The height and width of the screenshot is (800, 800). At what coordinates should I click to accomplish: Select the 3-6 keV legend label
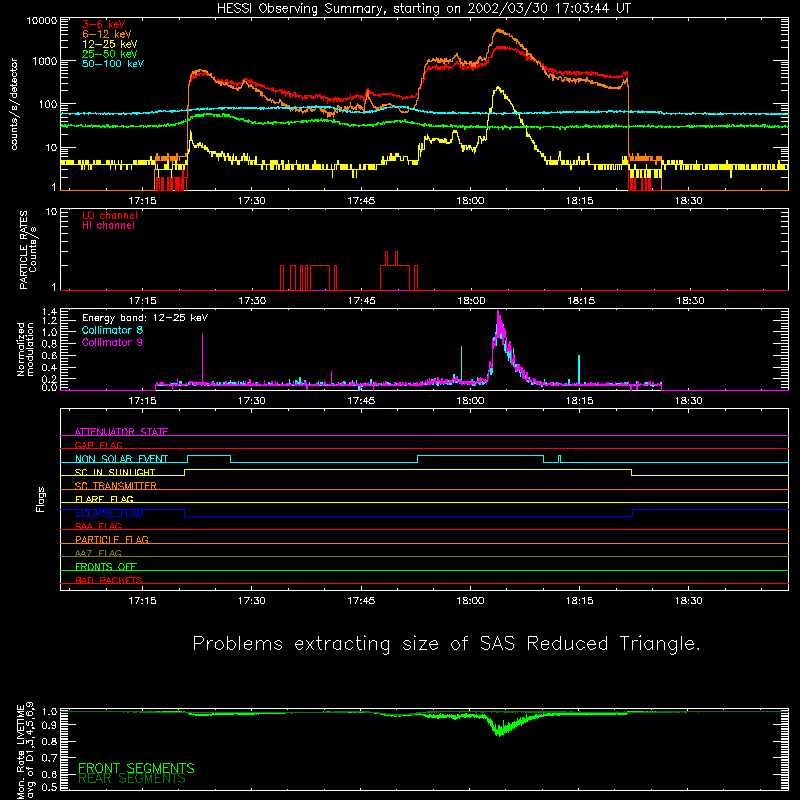(104, 24)
